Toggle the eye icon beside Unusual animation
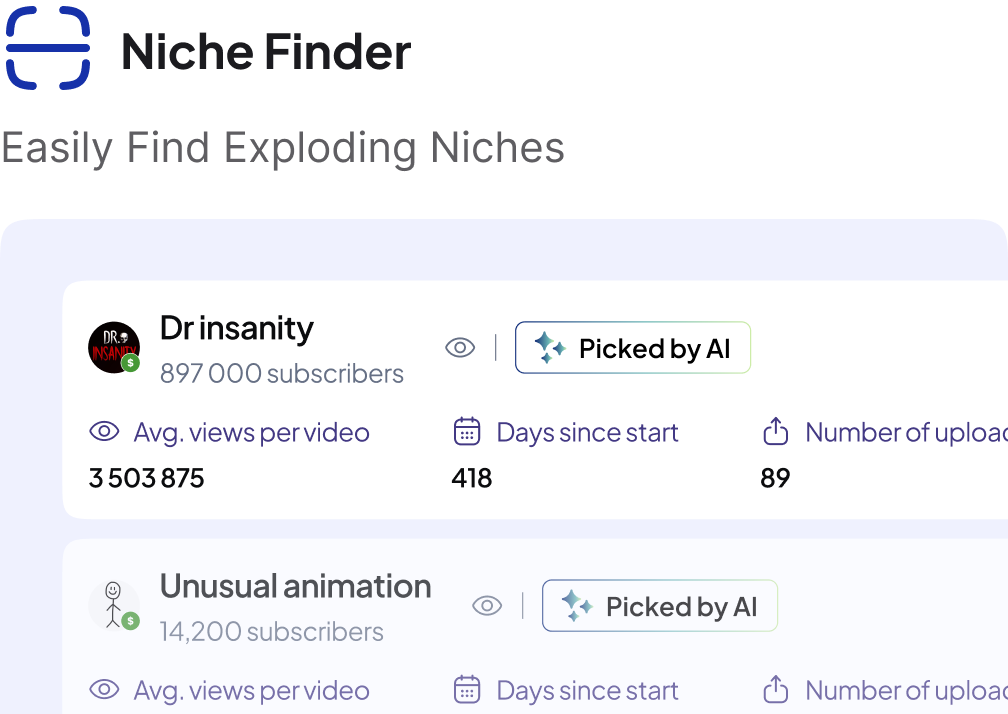Viewport: 1008px width, 714px height. pos(487,605)
